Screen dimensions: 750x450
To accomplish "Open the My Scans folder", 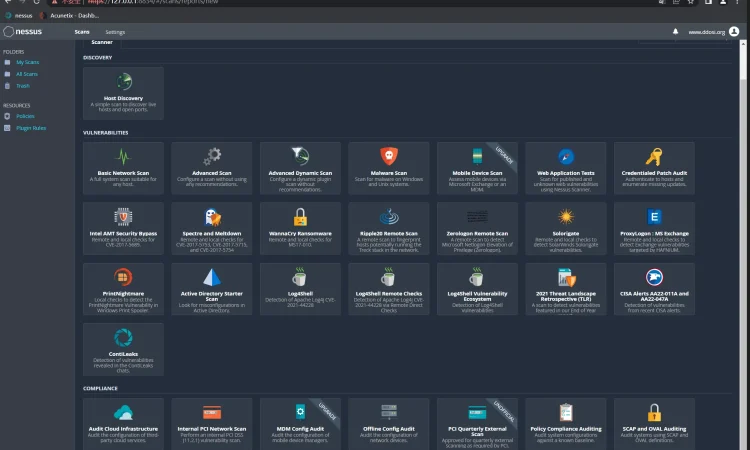I will (27, 62).
